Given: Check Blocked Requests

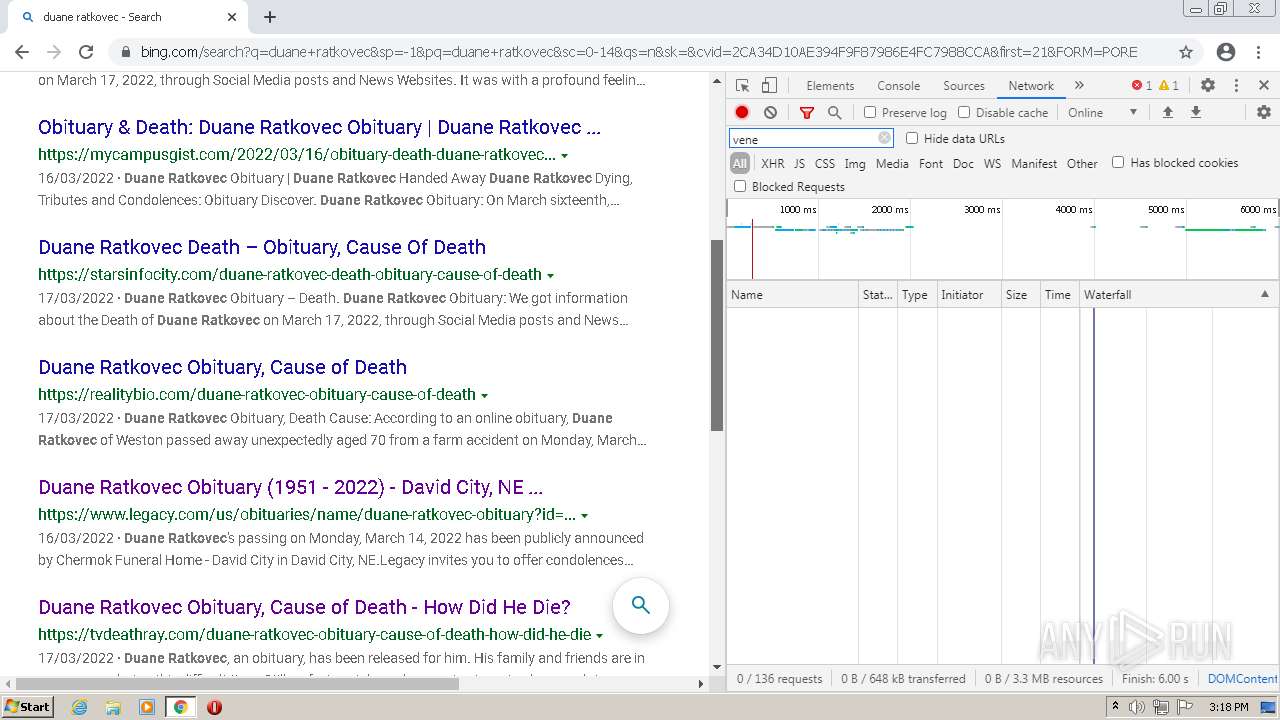Looking at the screenshot, I should coord(740,186).
